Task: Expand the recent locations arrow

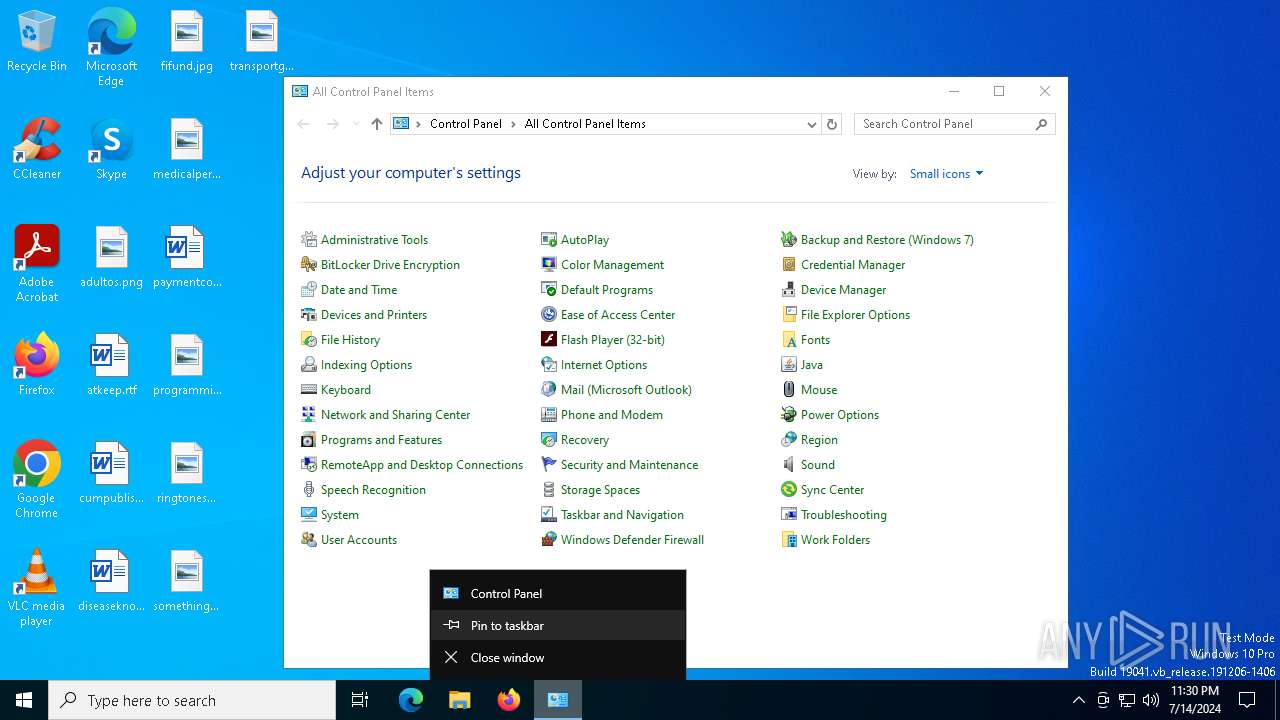Action: tap(355, 124)
